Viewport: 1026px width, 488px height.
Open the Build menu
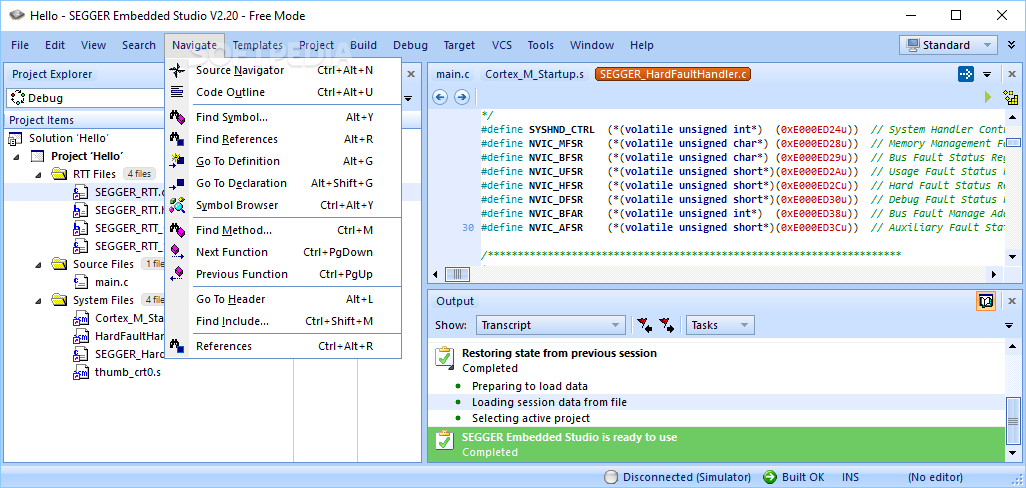(x=363, y=45)
